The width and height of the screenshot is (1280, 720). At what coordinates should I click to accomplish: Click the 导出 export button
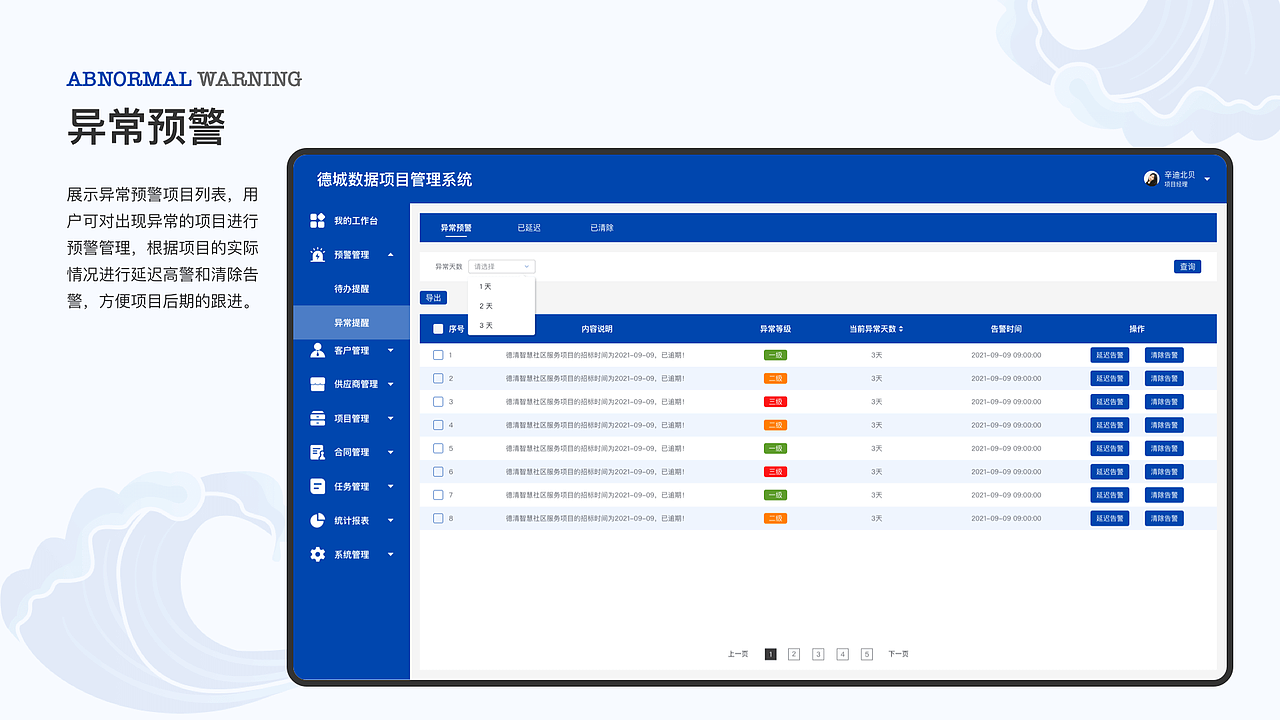433,298
